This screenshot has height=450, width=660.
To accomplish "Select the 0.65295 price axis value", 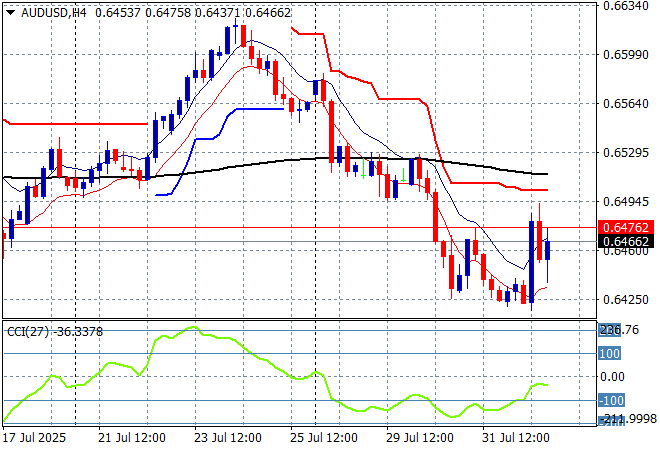I will coord(625,152).
